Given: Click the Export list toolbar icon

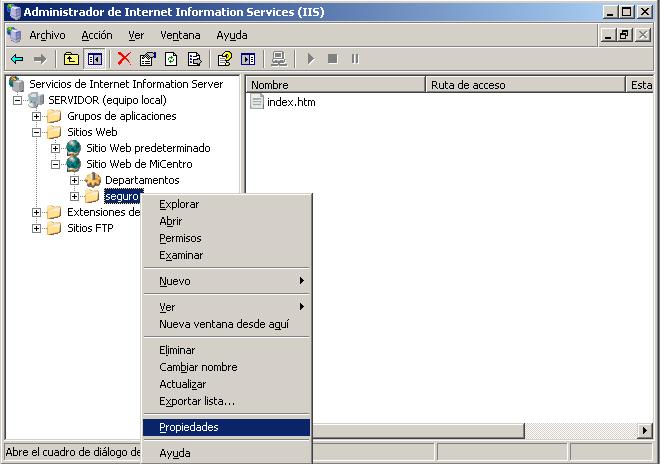Looking at the screenshot, I should (x=195, y=59).
